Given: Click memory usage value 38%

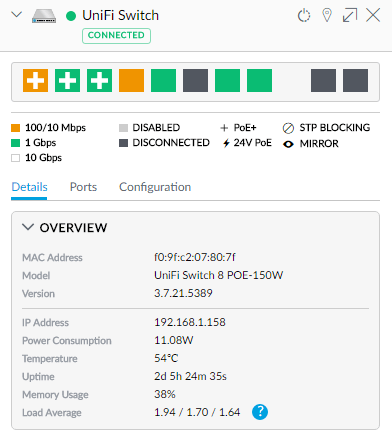Looking at the screenshot, I should (x=165, y=394).
